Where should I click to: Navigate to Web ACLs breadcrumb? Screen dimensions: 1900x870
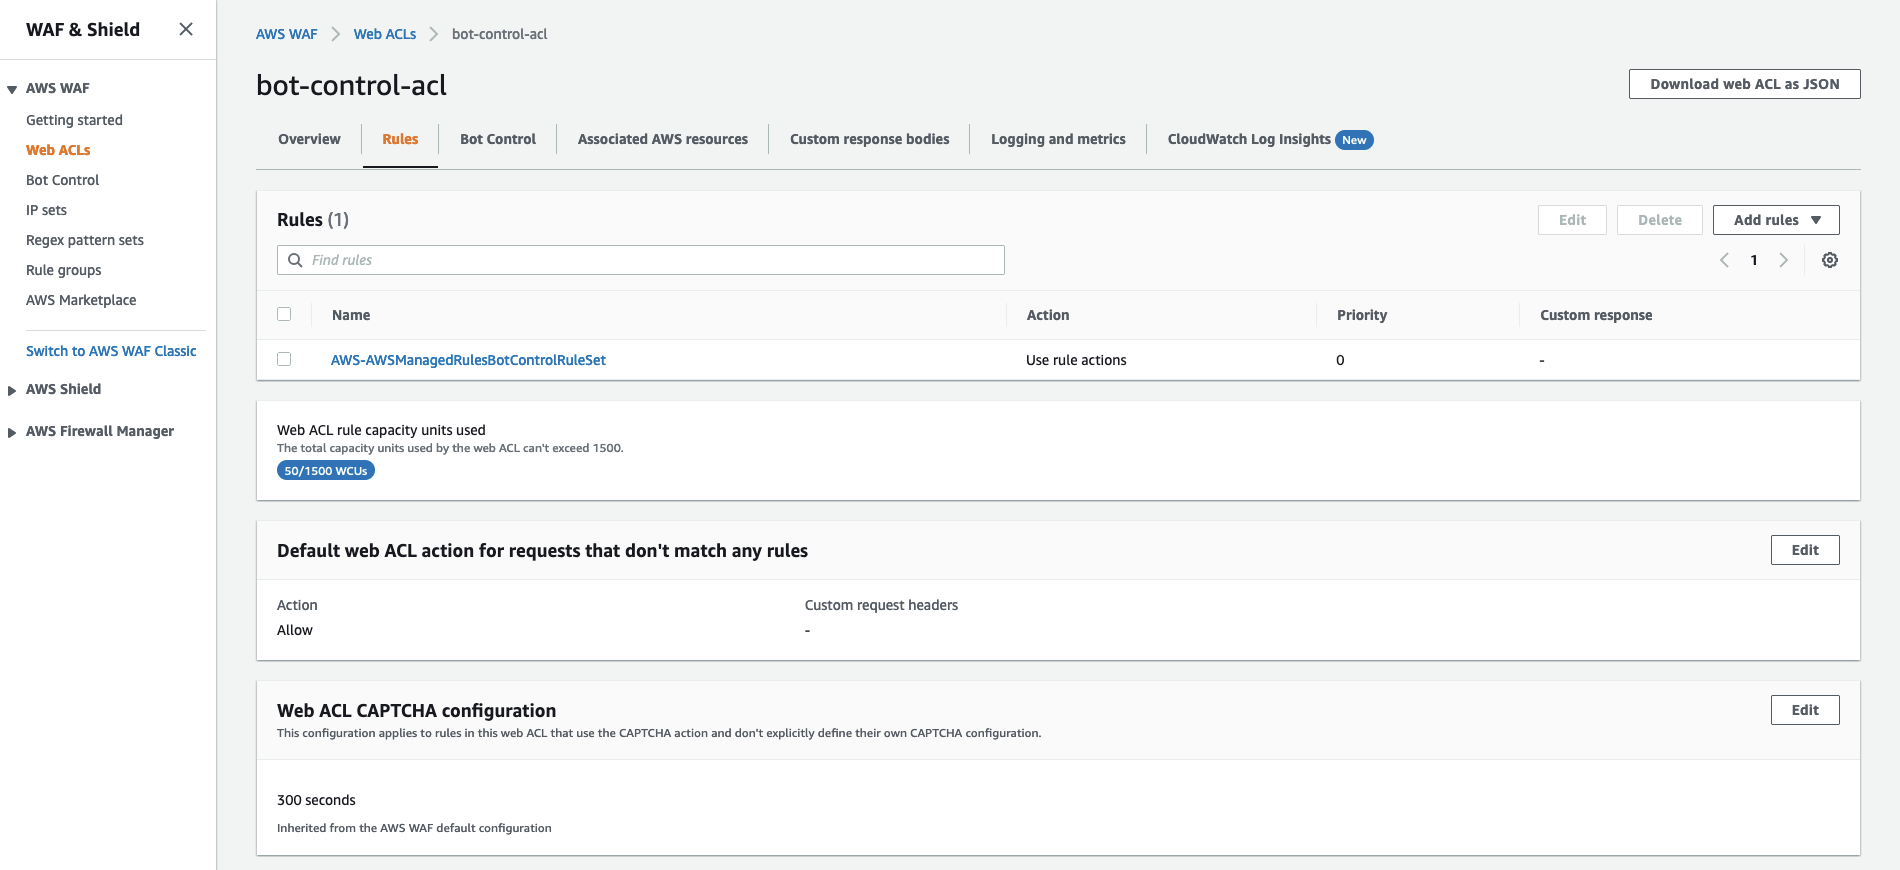pos(385,34)
